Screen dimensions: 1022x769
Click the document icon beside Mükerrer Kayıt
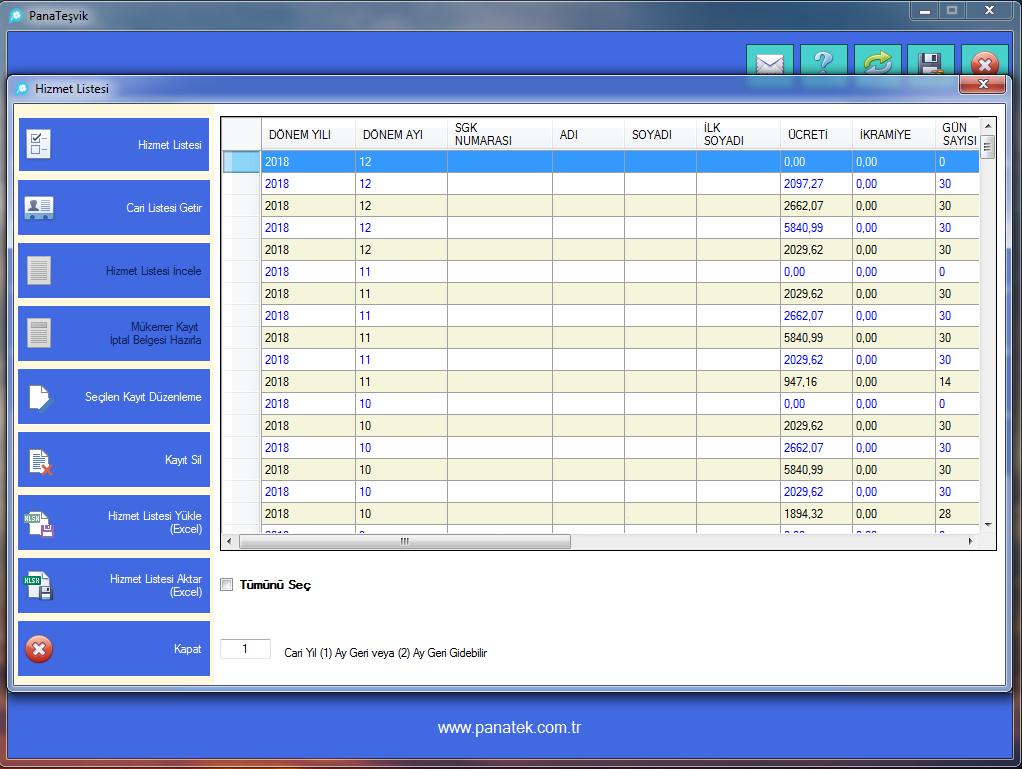(38, 334)
